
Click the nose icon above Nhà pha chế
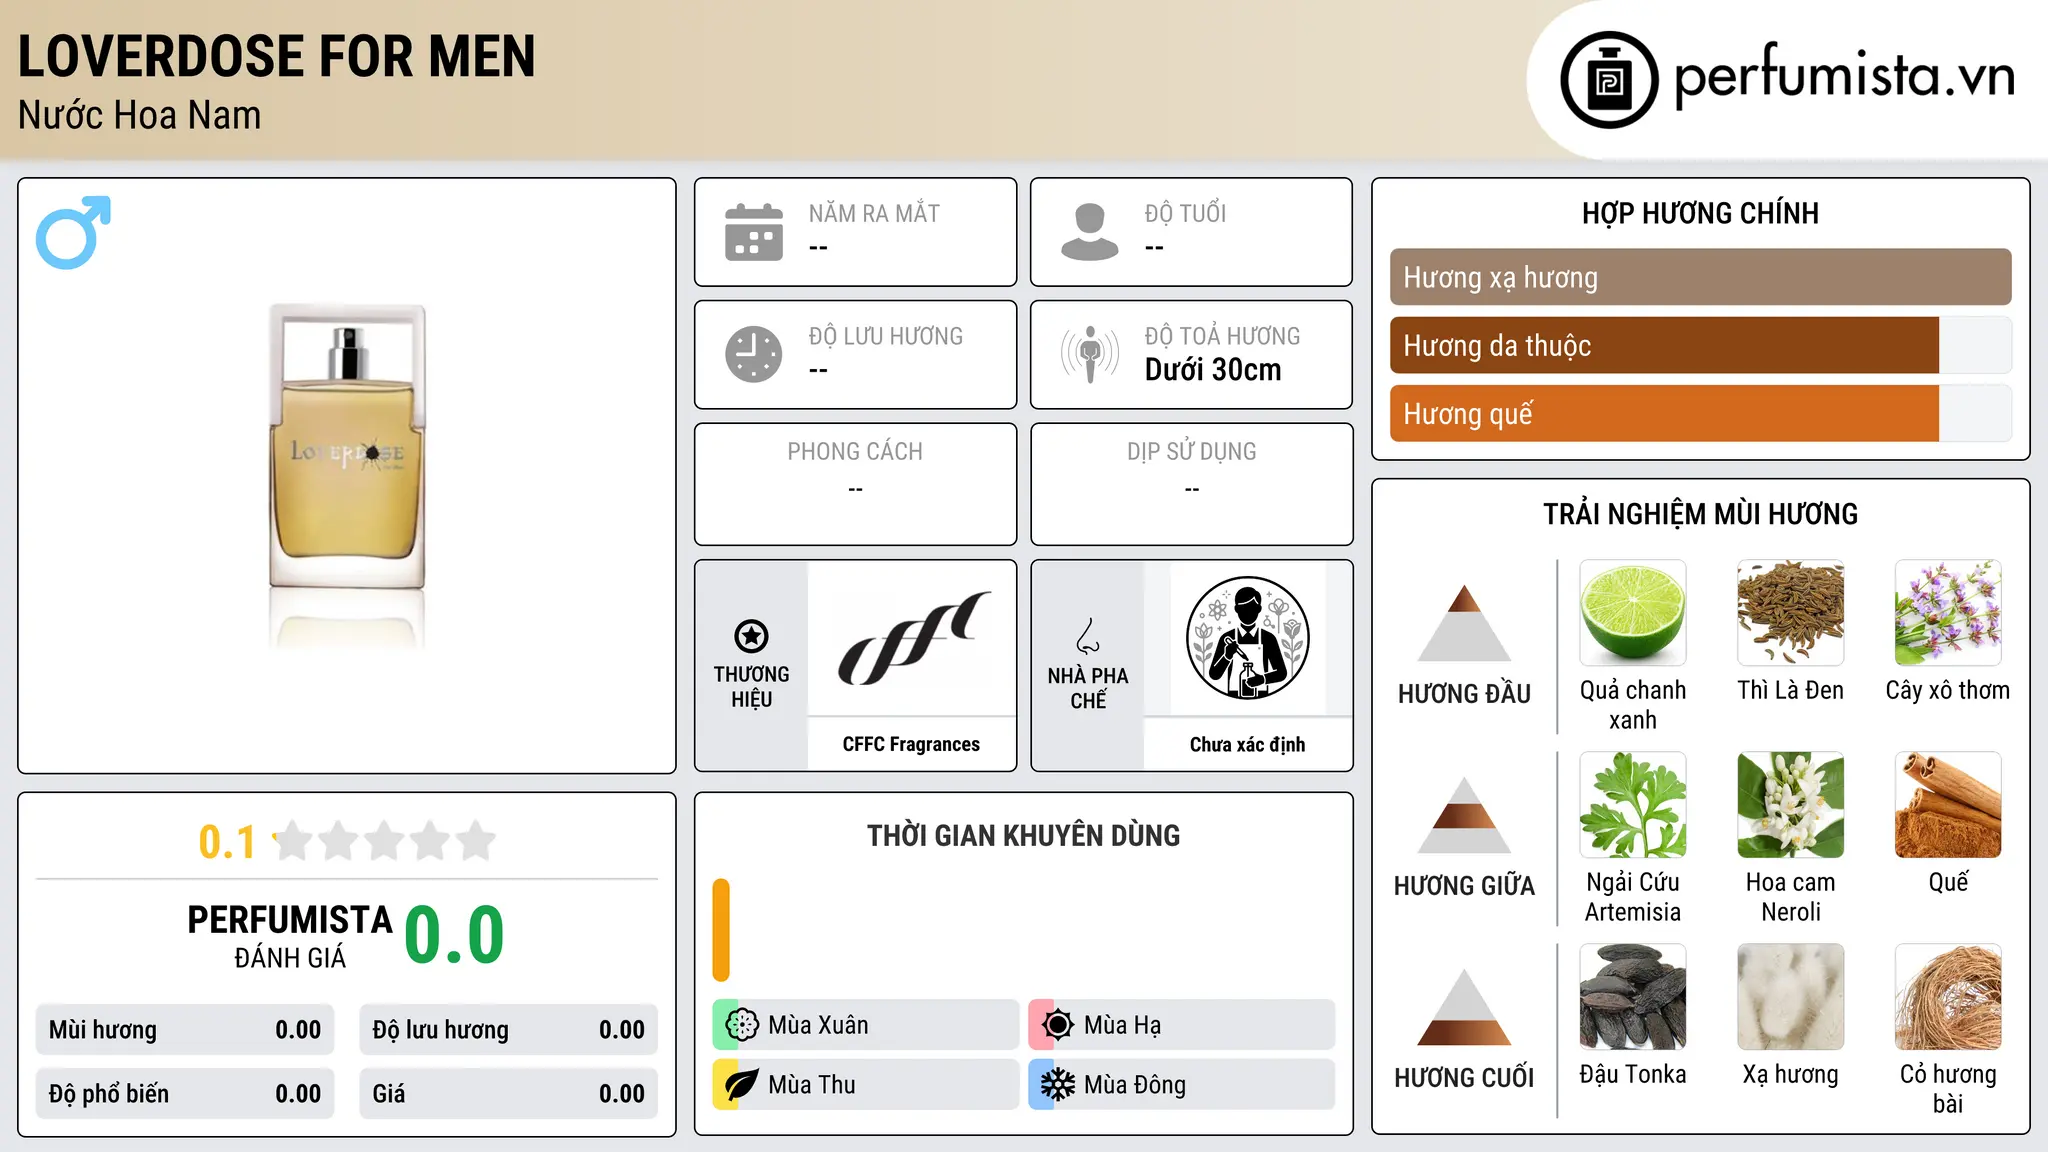(1088, 636)
